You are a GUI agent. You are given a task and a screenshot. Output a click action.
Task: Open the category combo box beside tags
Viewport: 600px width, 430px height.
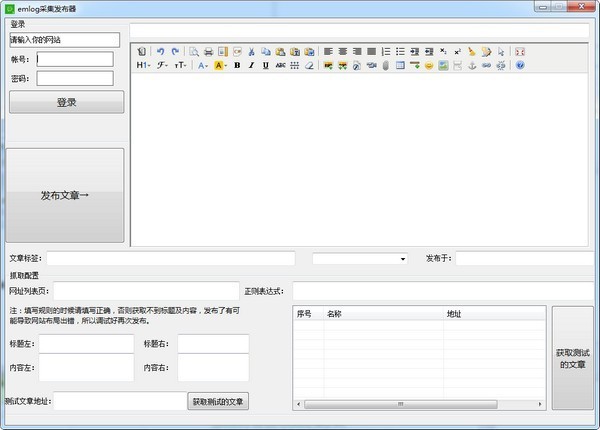pos(360,258)
